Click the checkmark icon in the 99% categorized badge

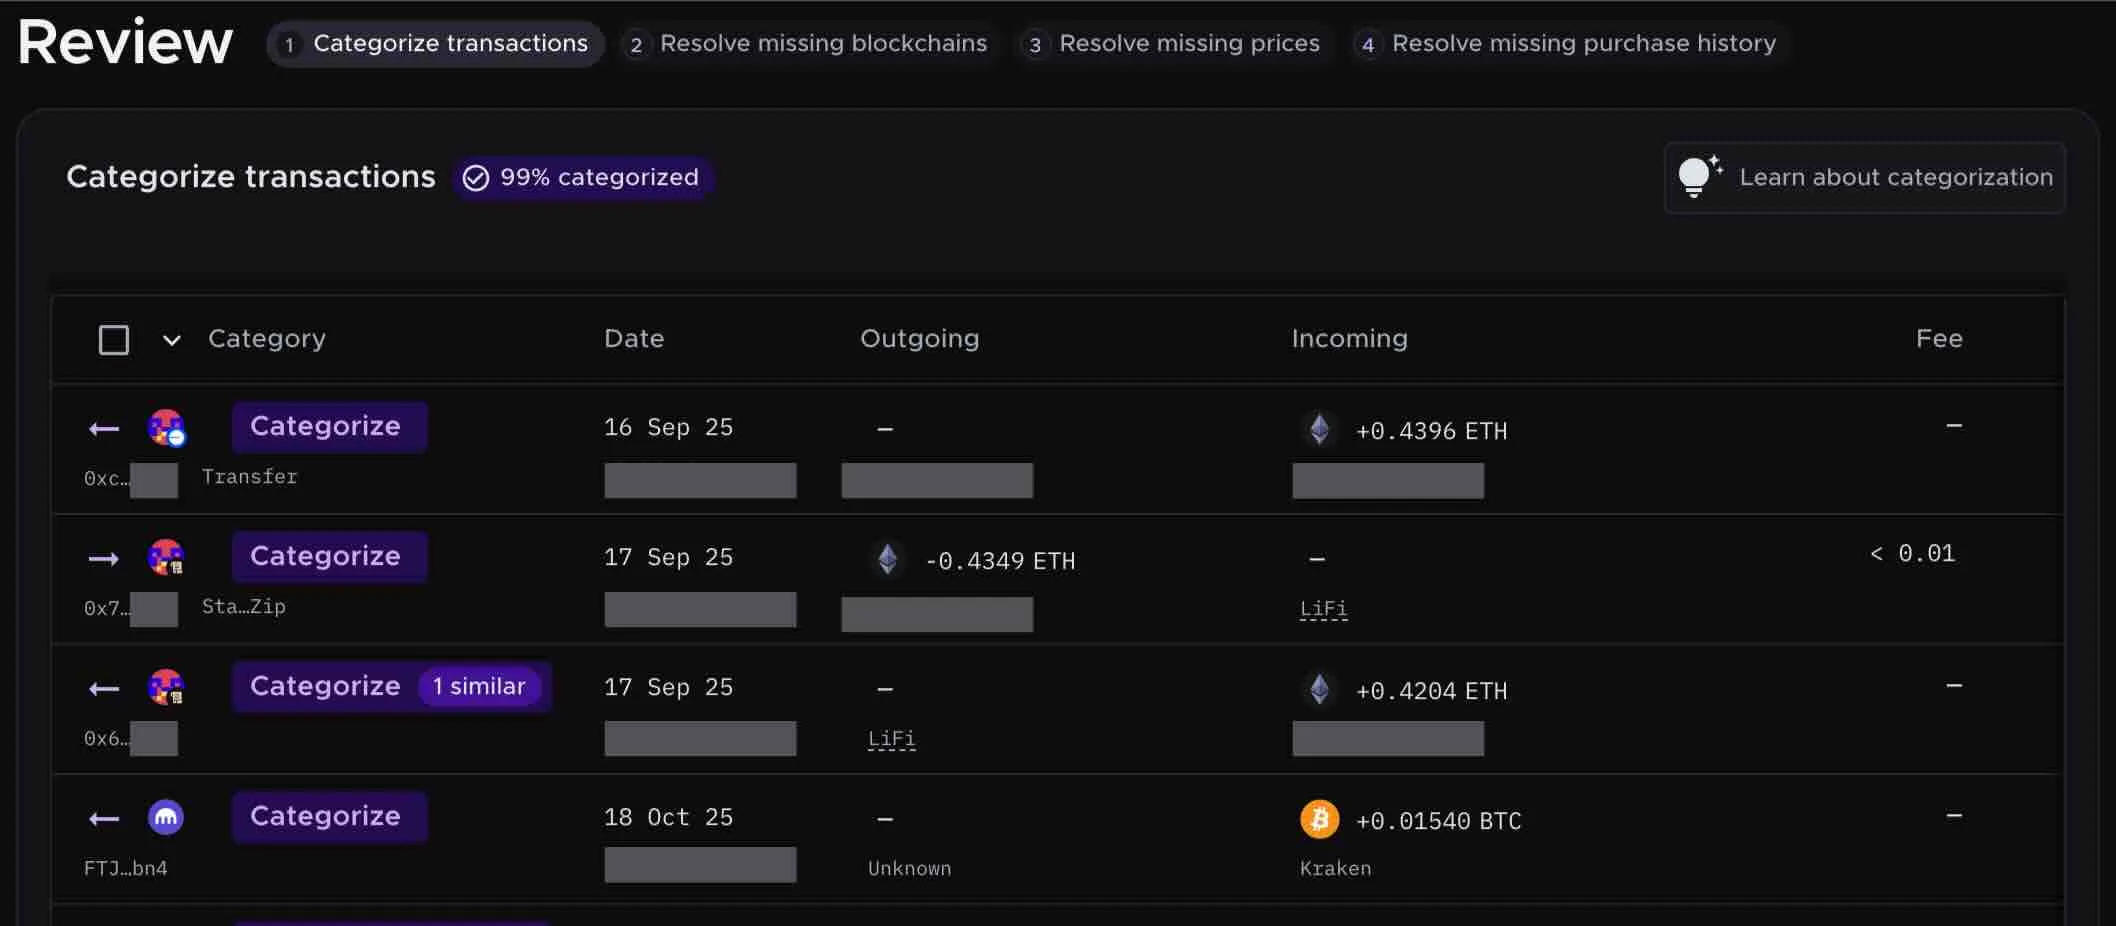[476, 178]
